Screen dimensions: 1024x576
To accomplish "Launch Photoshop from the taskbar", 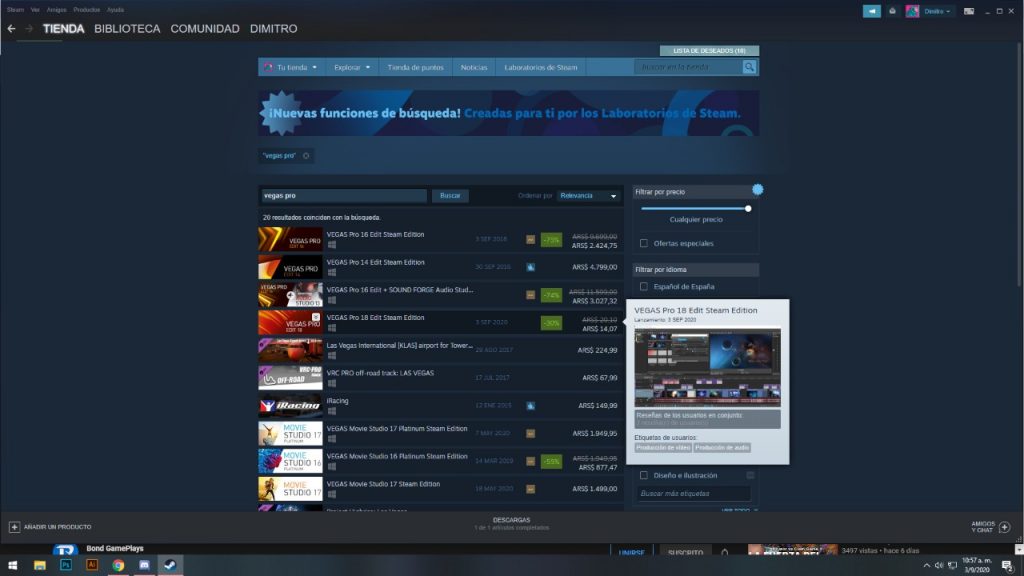I will (x=66, y=565).
